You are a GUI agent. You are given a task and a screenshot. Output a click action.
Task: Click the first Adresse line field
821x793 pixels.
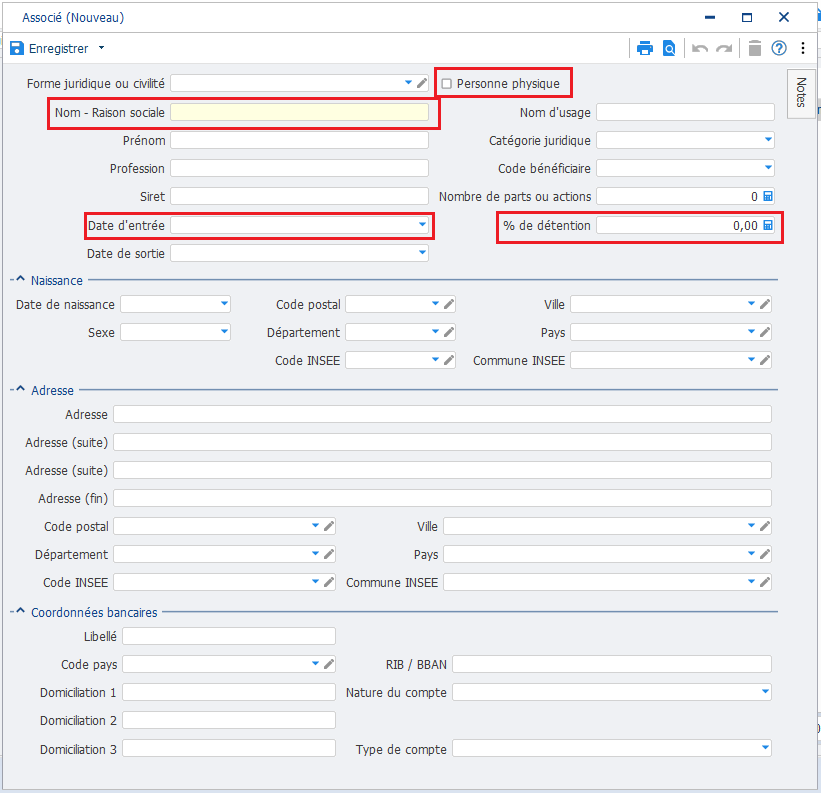[x=442, y=414]
